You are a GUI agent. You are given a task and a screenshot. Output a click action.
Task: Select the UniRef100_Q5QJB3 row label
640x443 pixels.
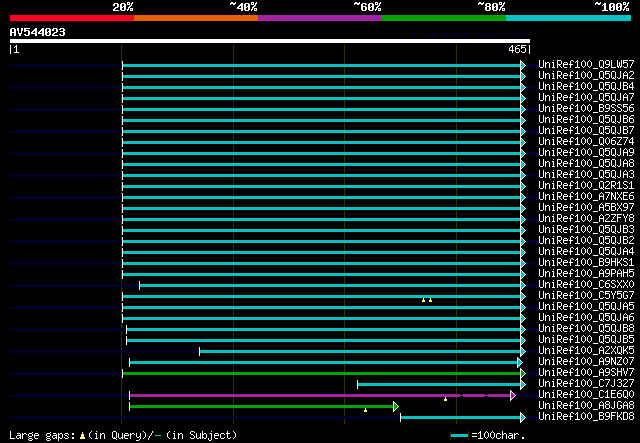point(586,229)
